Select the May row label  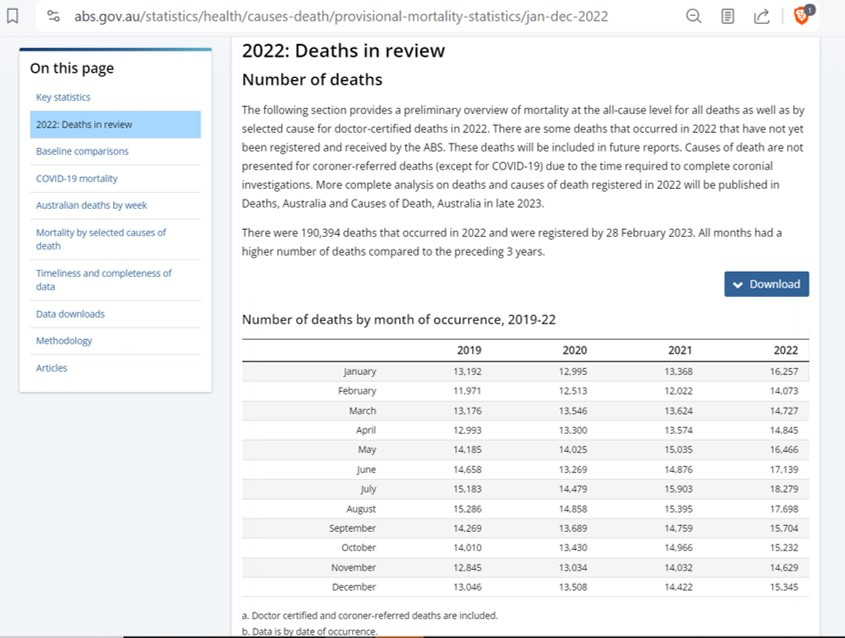point(367,449)
